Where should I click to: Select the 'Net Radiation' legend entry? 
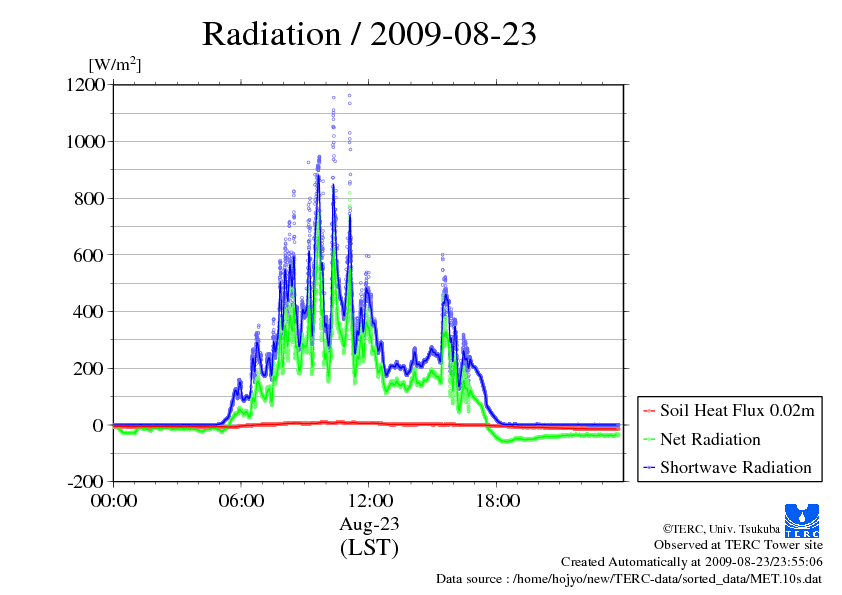point(702,439)
